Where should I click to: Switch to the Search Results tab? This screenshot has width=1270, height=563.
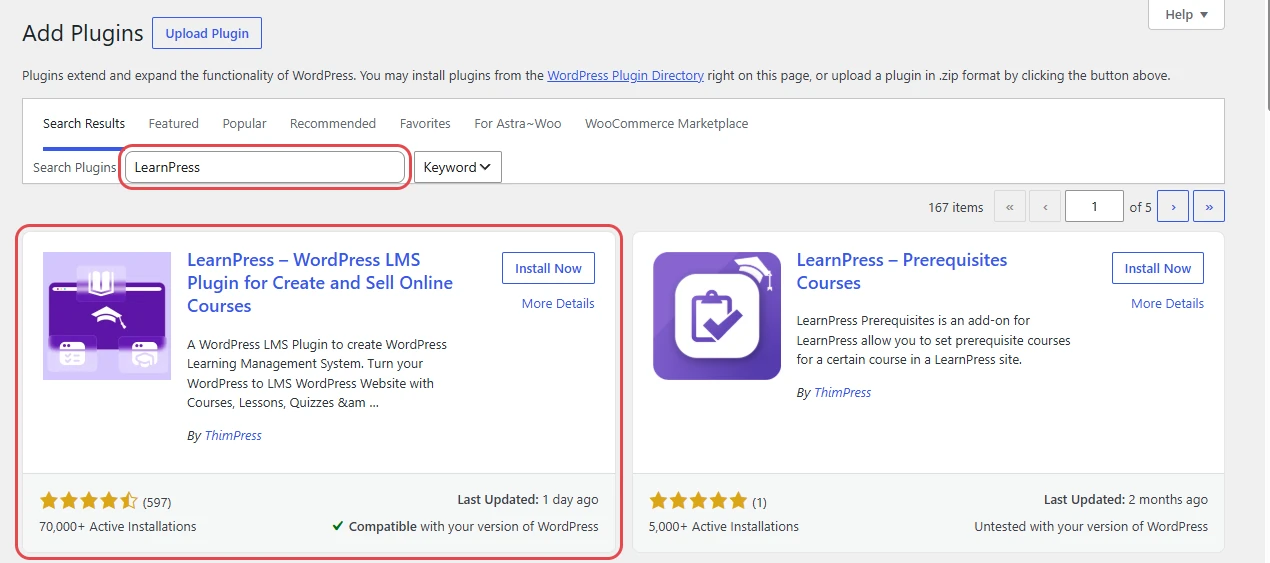point(84,124)
